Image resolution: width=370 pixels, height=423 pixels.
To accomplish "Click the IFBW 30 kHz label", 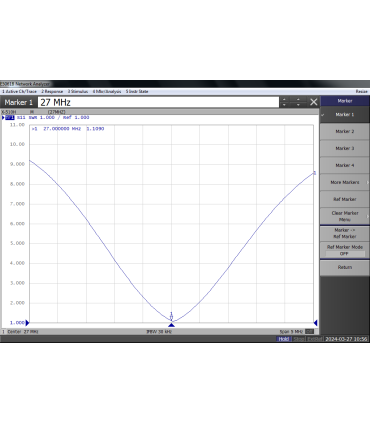I will 159,332.
